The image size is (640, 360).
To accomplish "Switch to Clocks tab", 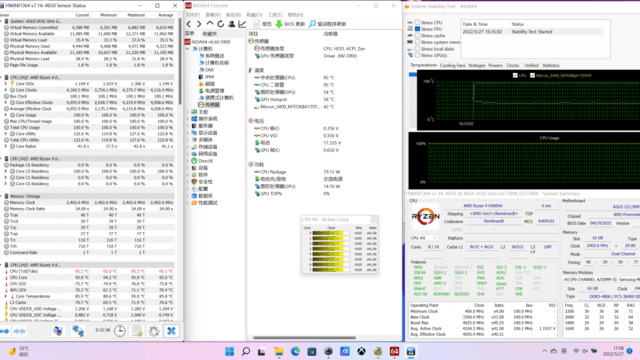I will [513, 65].
